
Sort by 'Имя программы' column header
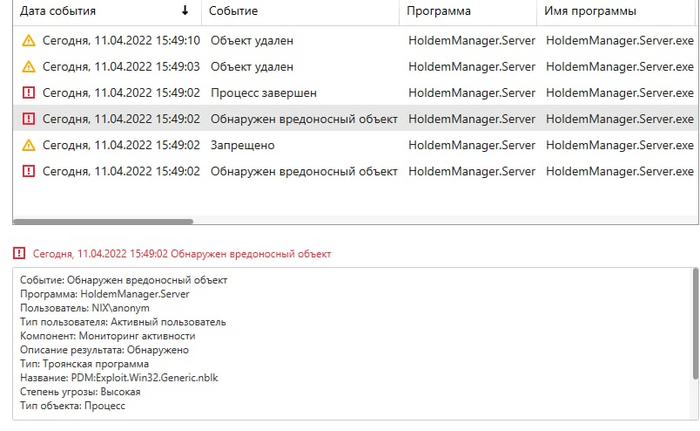pyautogui.click(x=590, y=11)
